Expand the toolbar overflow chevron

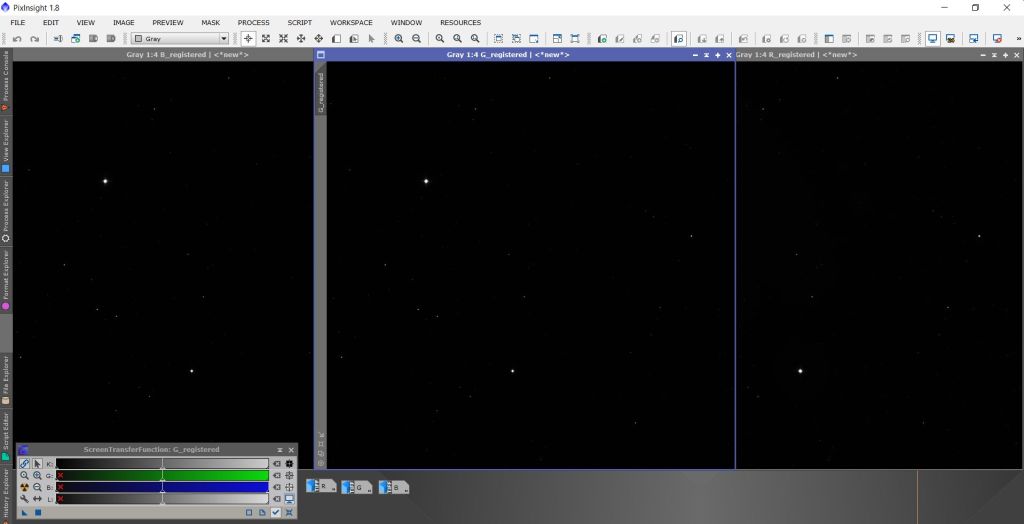pos(1016,39)
